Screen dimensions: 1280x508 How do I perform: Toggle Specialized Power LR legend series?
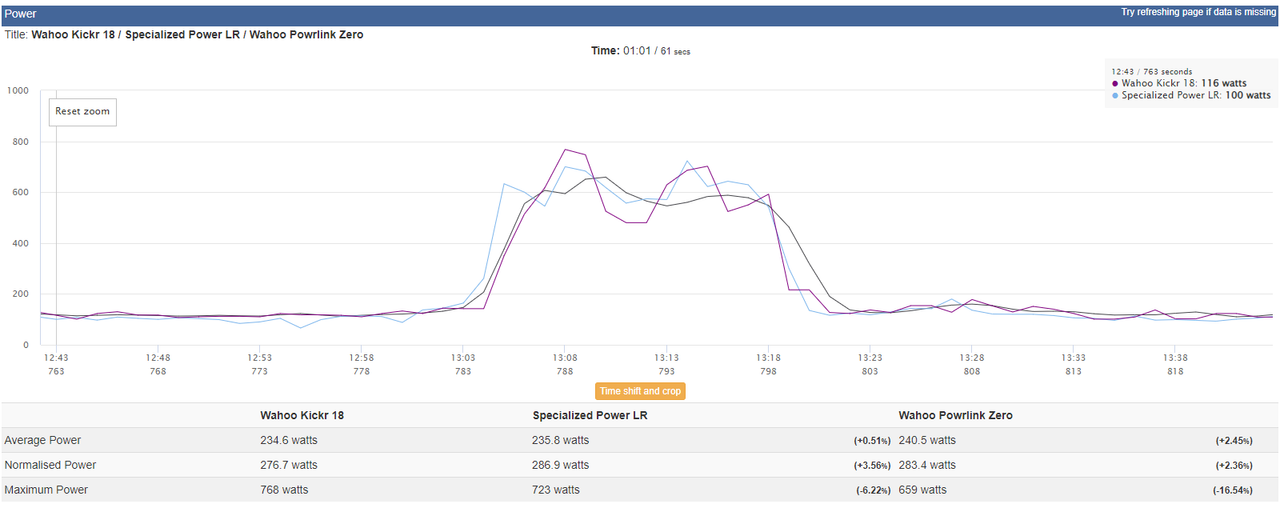point(1191,96)
